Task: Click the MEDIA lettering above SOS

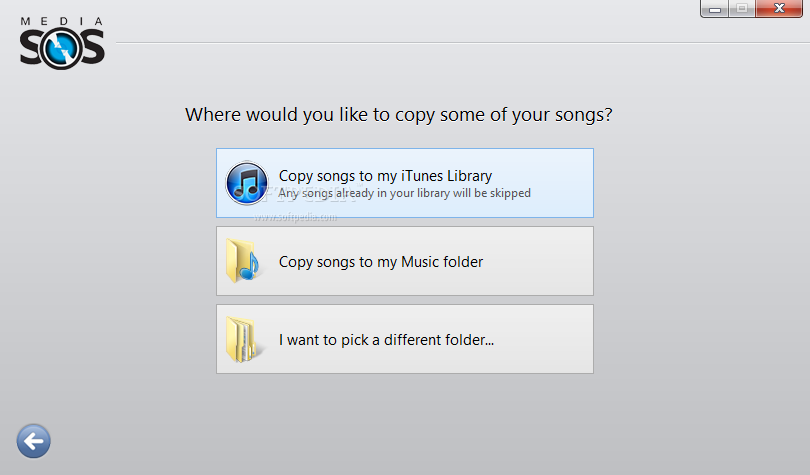Action: [x=61, y=21]
